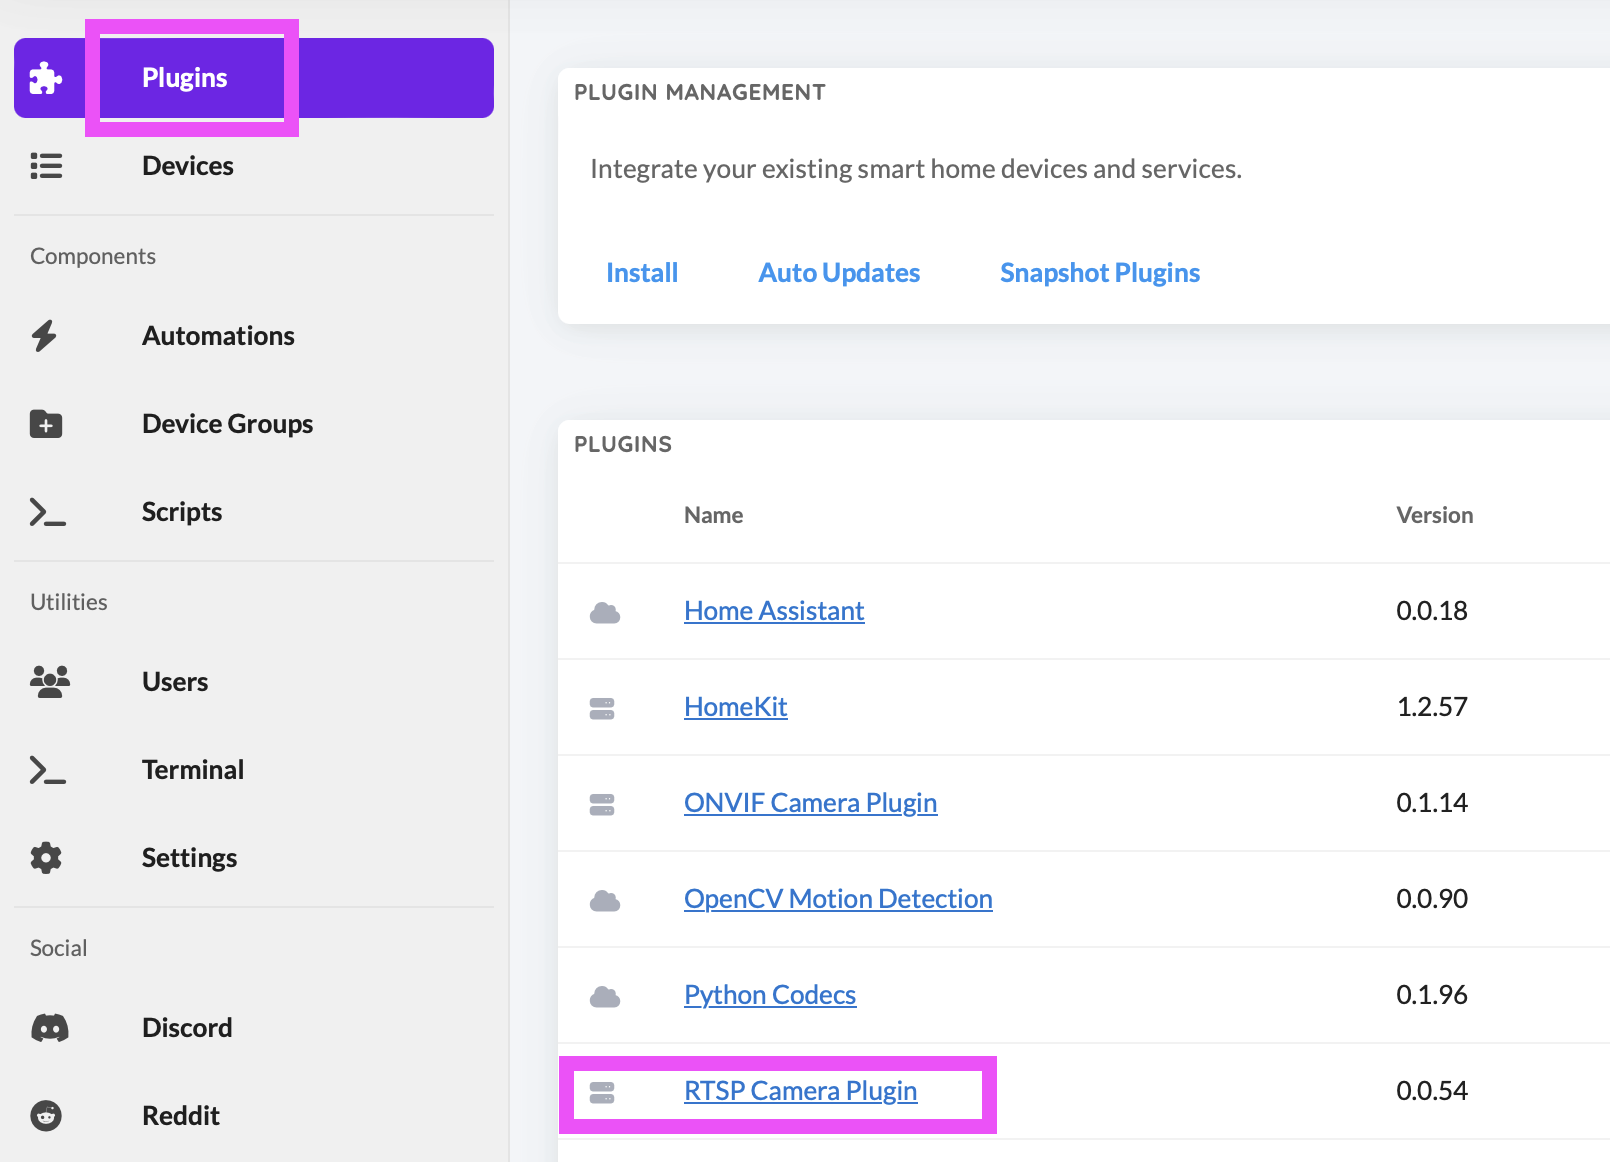
Task: Click the Auto Updates button
Action: [x=839, y=273]
